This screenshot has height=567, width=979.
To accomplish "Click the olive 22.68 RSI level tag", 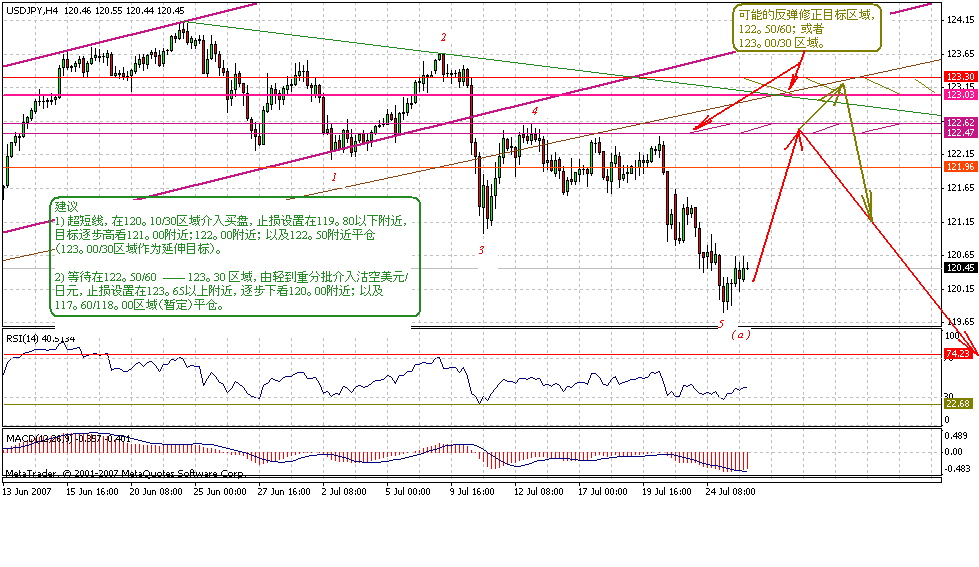I will coord(958,403).
